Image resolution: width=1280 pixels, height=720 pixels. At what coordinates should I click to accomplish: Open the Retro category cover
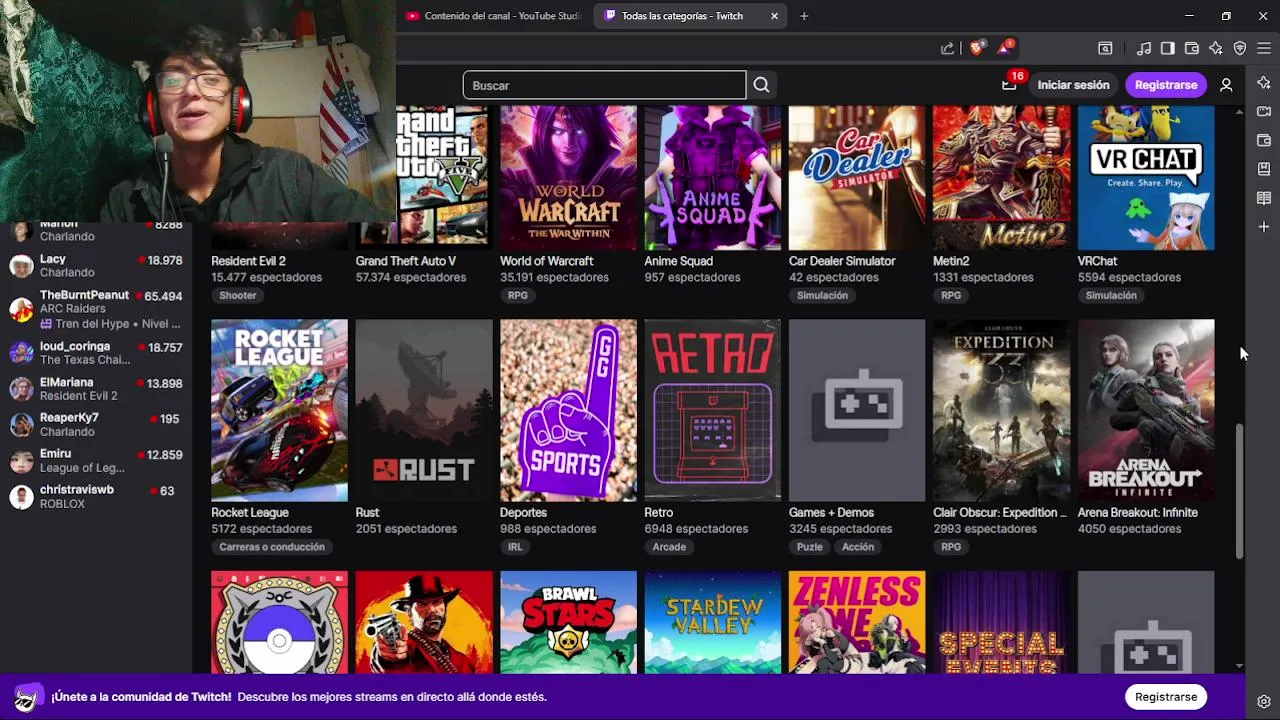click(712, 410)
